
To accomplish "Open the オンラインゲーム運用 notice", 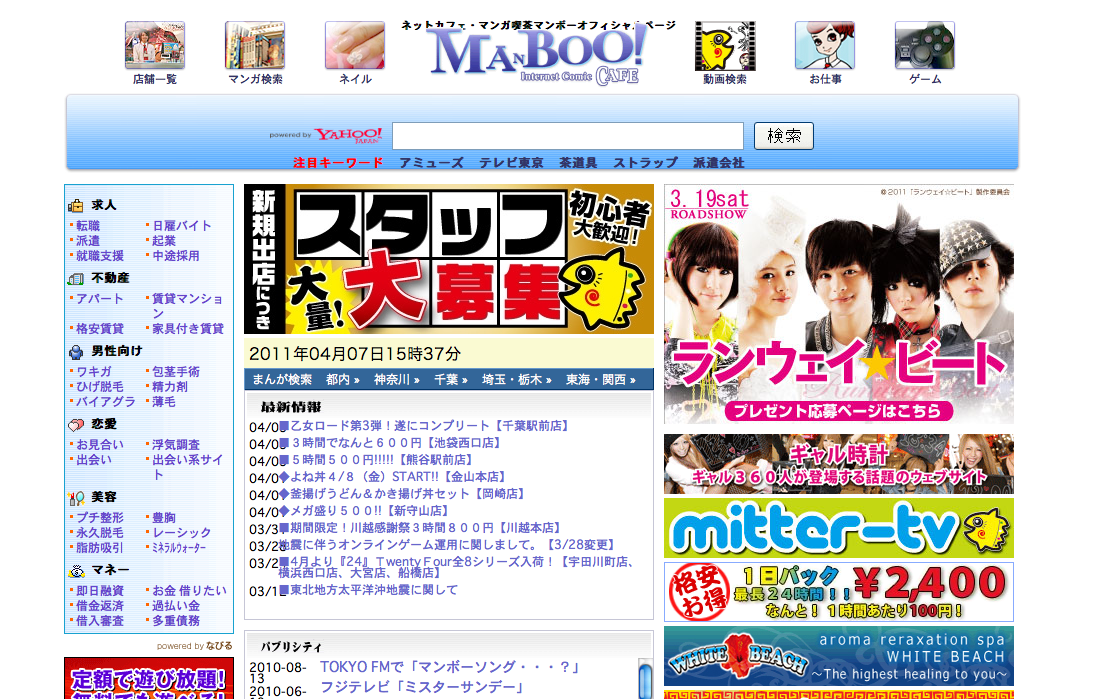I will (x=447, y=545).
